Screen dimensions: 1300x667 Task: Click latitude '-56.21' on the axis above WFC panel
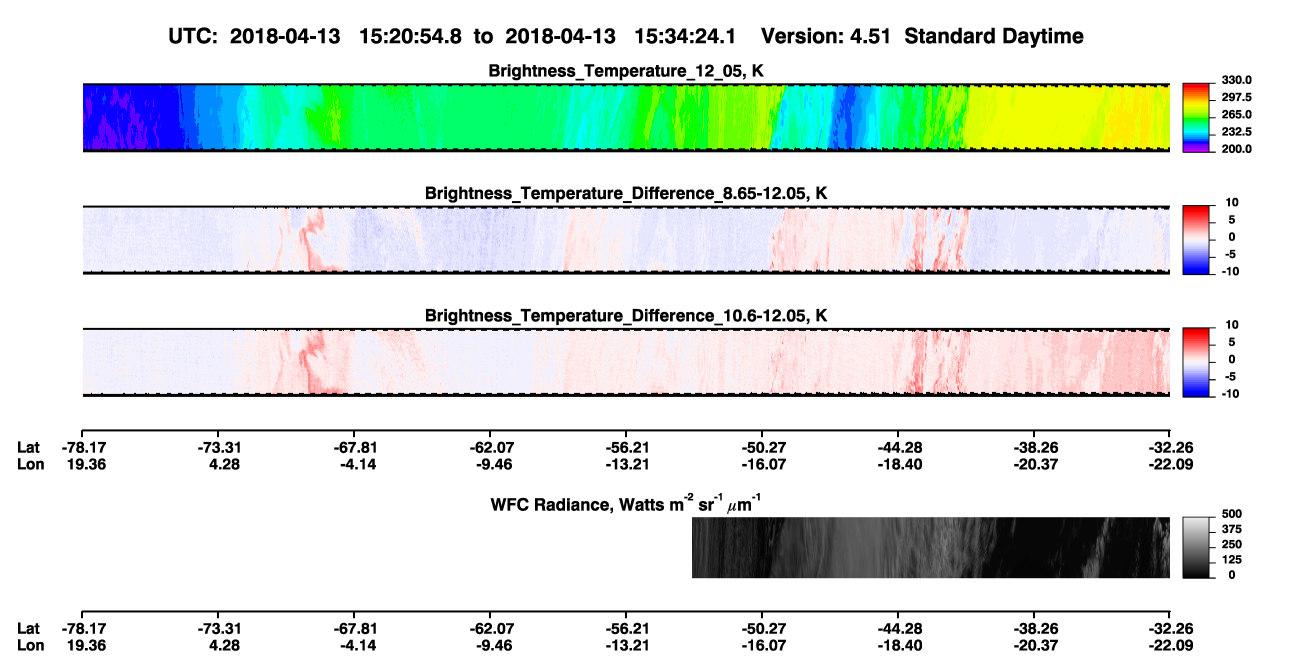tap(626, 447)
